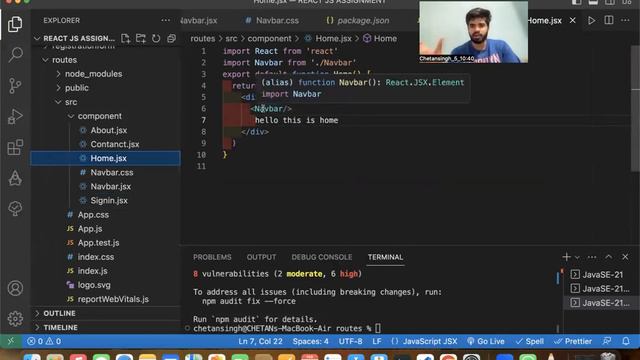
Task: Switch to the OUTPUT panel tab
Action: pos(261,257)
